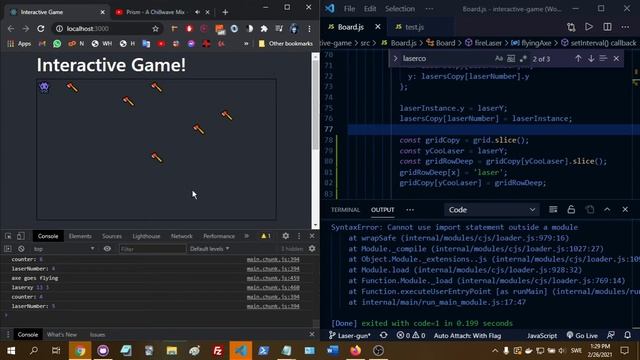Image resolution: width=640 pixels, height=360 pixels.
Task: Open main.chunk.js link for 'axe goes flying'
Action: point(273,278)
